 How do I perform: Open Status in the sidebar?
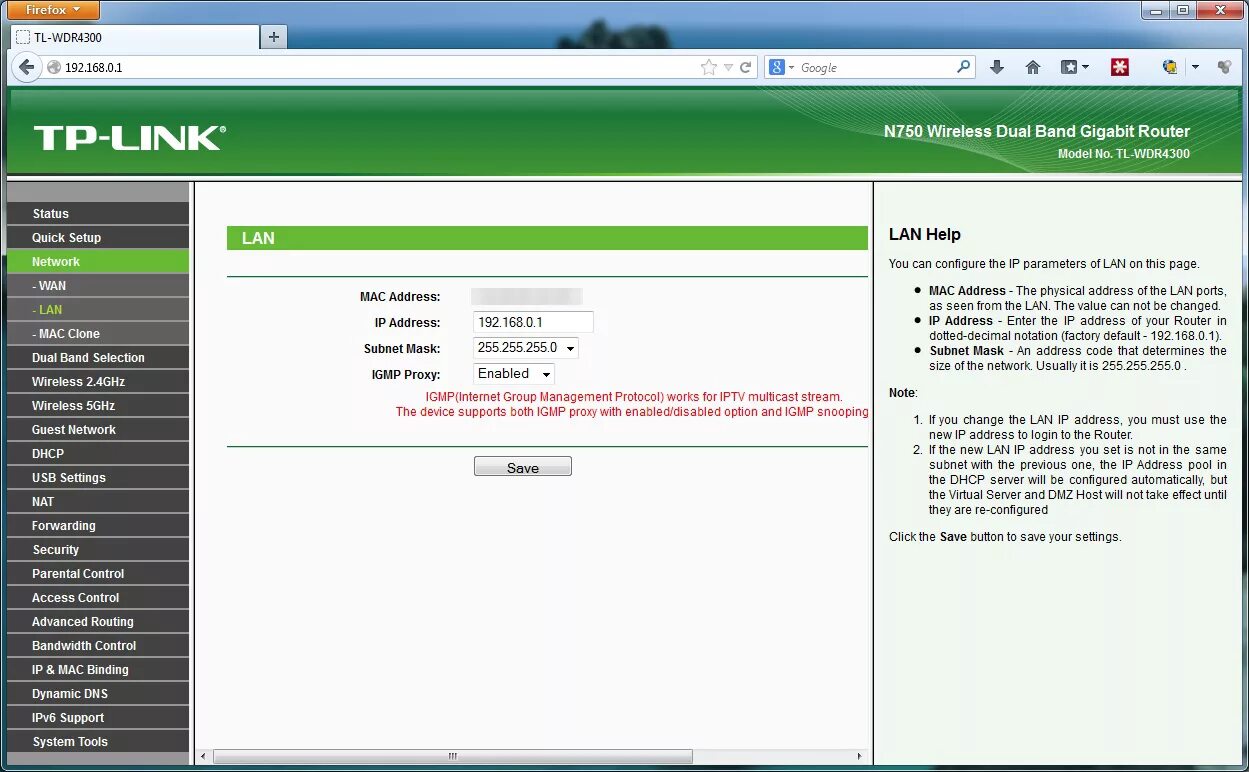point(97,214)
